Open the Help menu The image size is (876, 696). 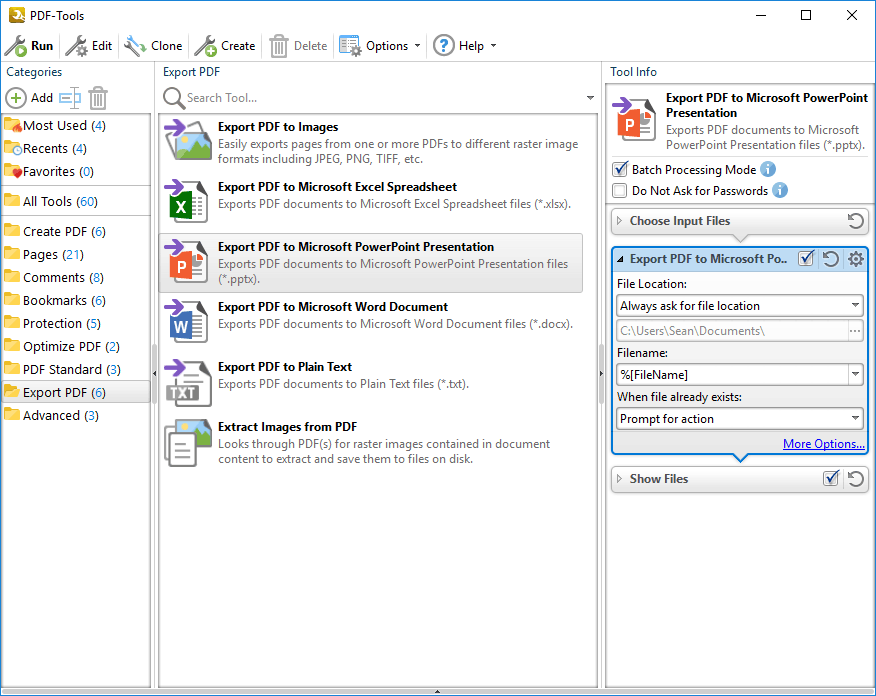click(x=465, y=46)
